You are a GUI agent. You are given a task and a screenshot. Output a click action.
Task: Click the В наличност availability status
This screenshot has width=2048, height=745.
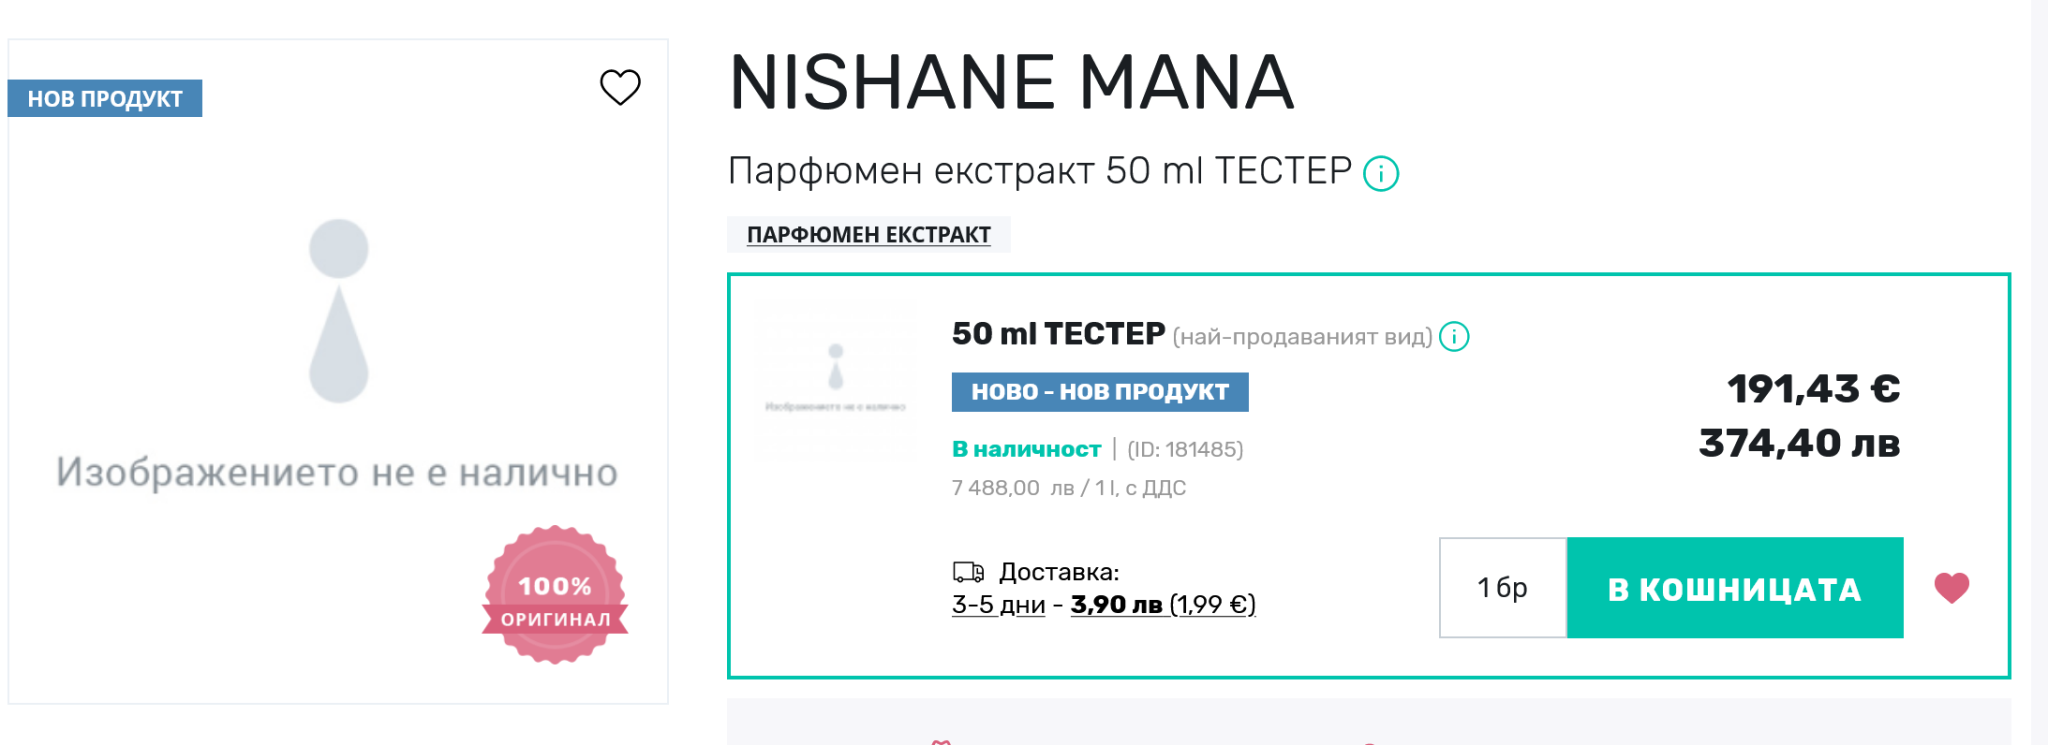coord(1026,450)
